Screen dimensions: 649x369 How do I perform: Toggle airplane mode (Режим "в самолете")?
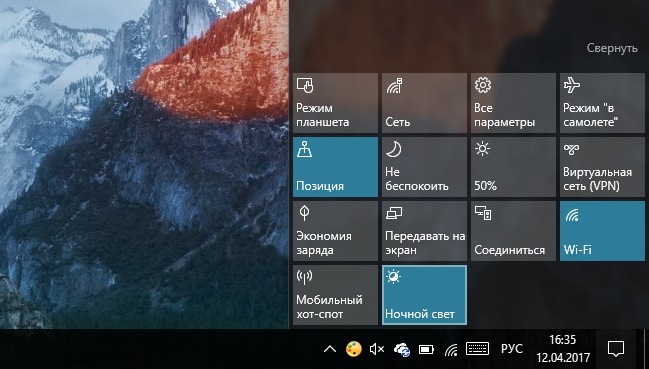click(x=602, y=103)
